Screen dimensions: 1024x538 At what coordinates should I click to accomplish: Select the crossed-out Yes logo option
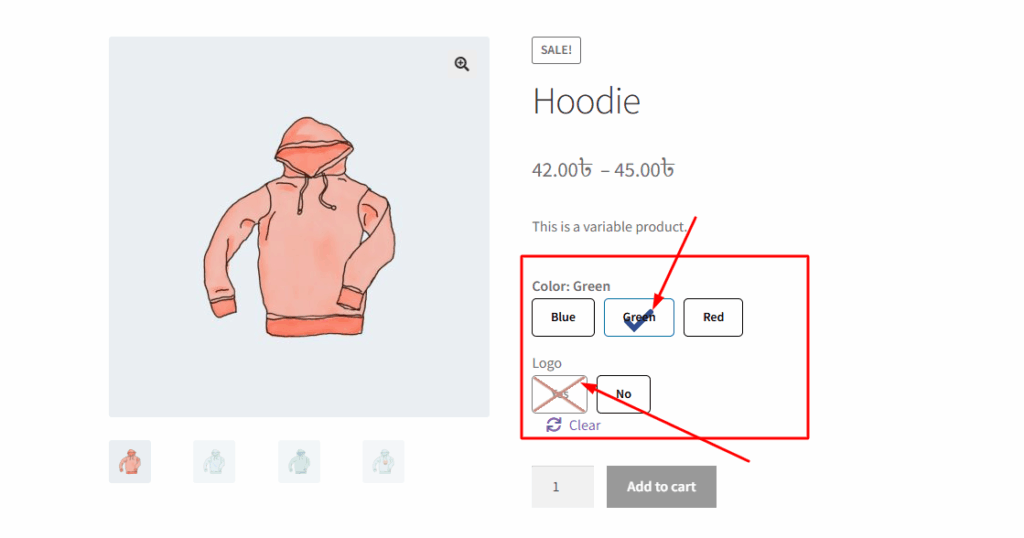(x=560, y=394)
